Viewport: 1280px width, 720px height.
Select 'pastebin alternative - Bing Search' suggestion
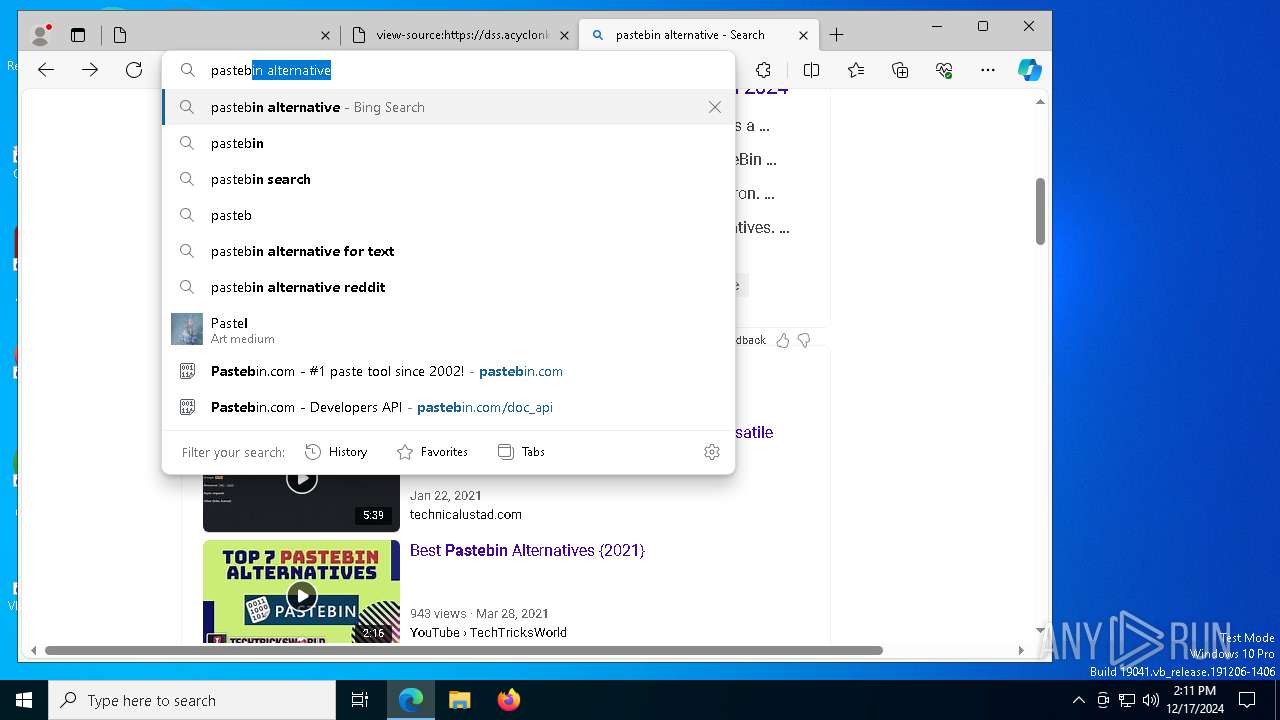tap(448, 107)
